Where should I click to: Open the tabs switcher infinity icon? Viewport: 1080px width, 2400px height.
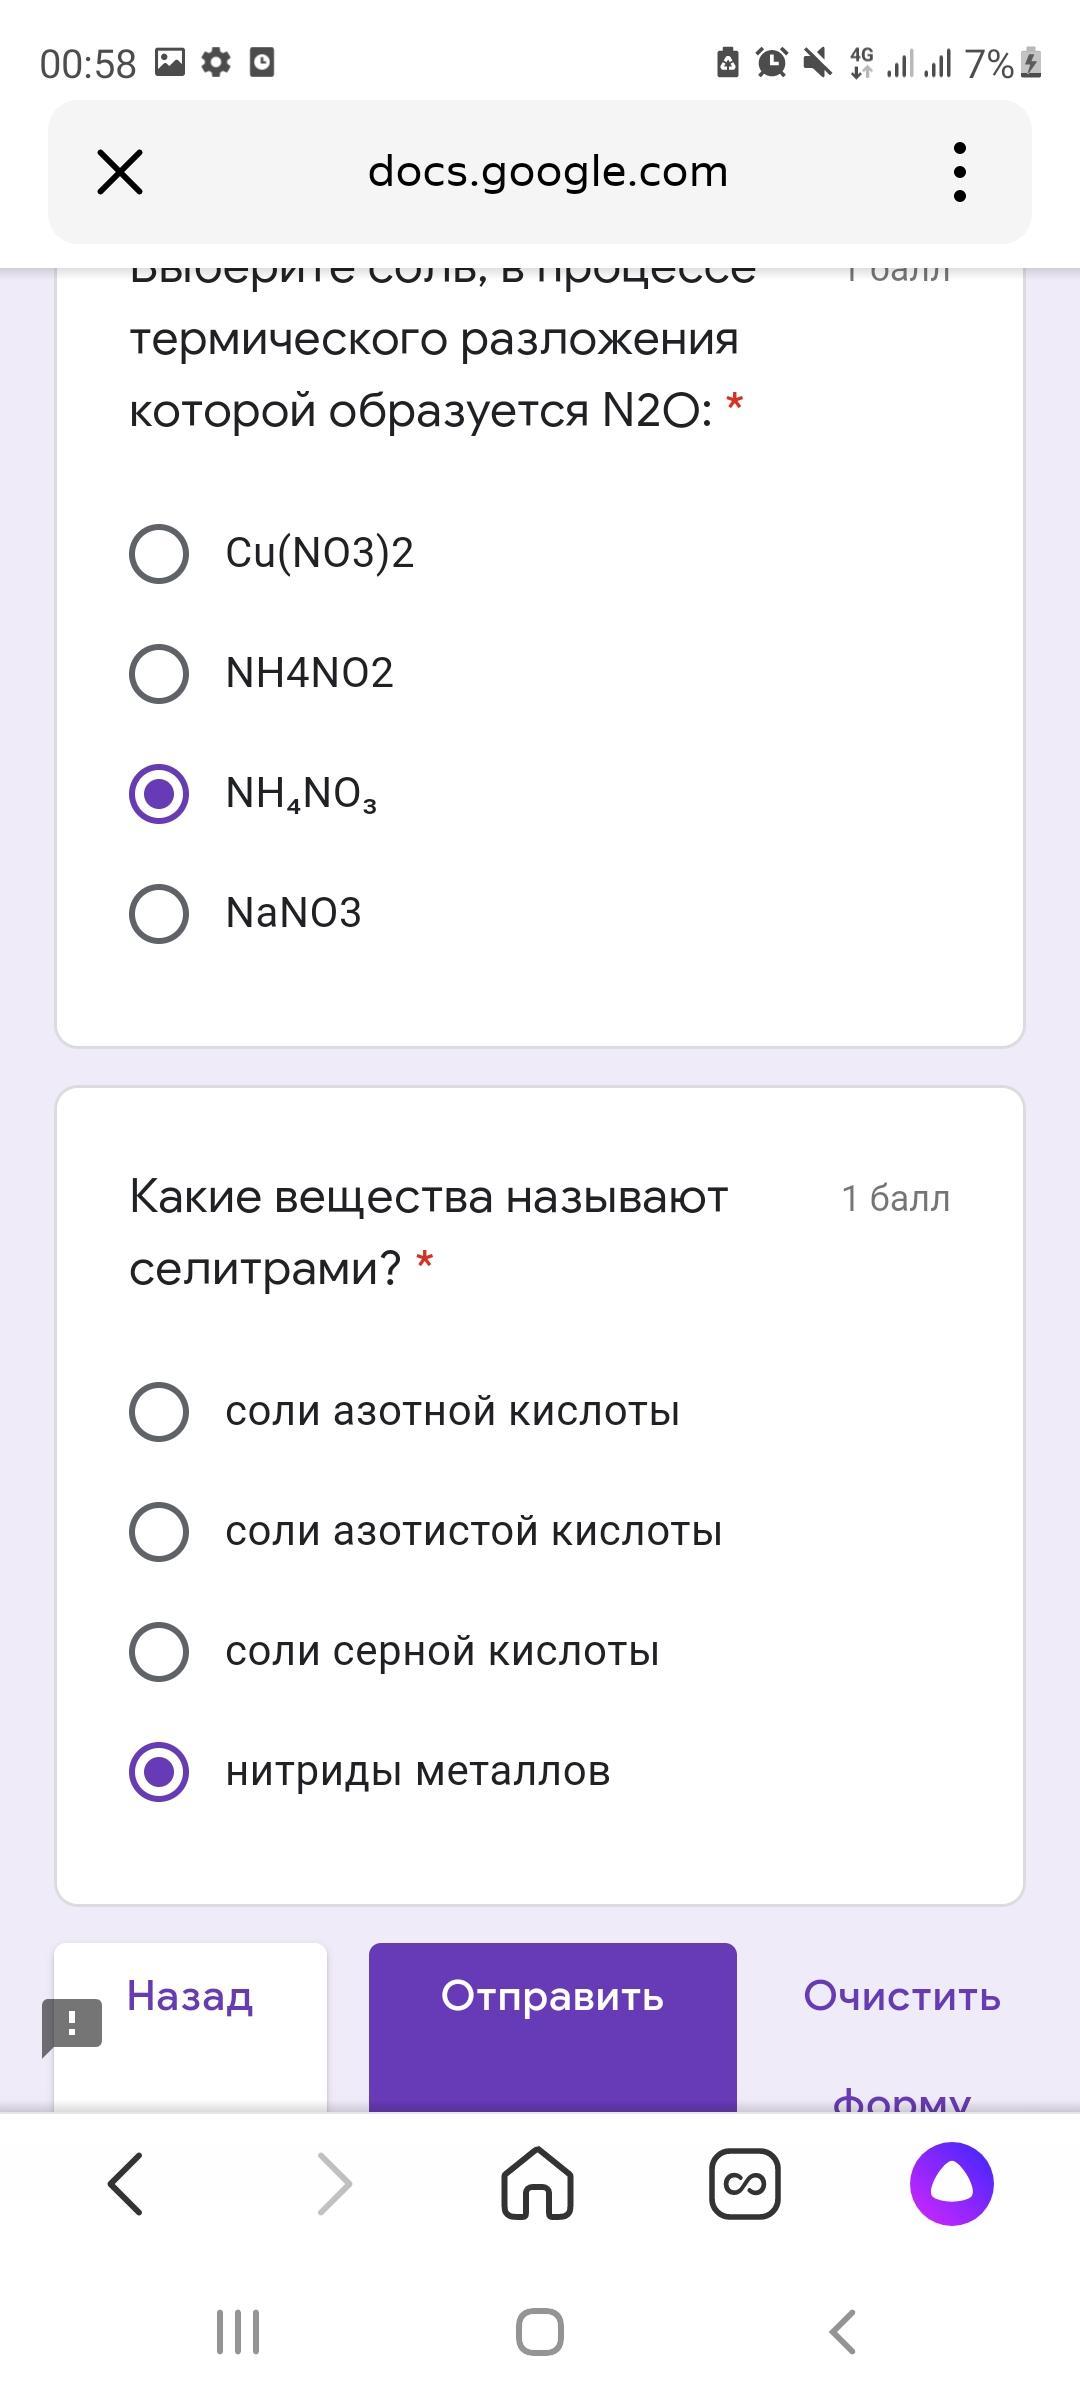745,2184
